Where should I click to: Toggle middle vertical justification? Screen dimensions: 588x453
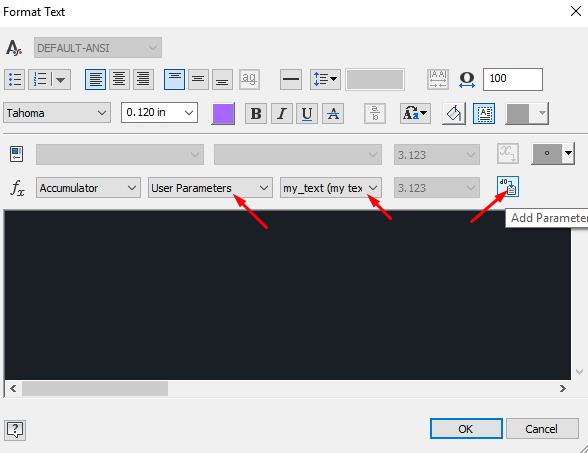click(x=198, y=80)
